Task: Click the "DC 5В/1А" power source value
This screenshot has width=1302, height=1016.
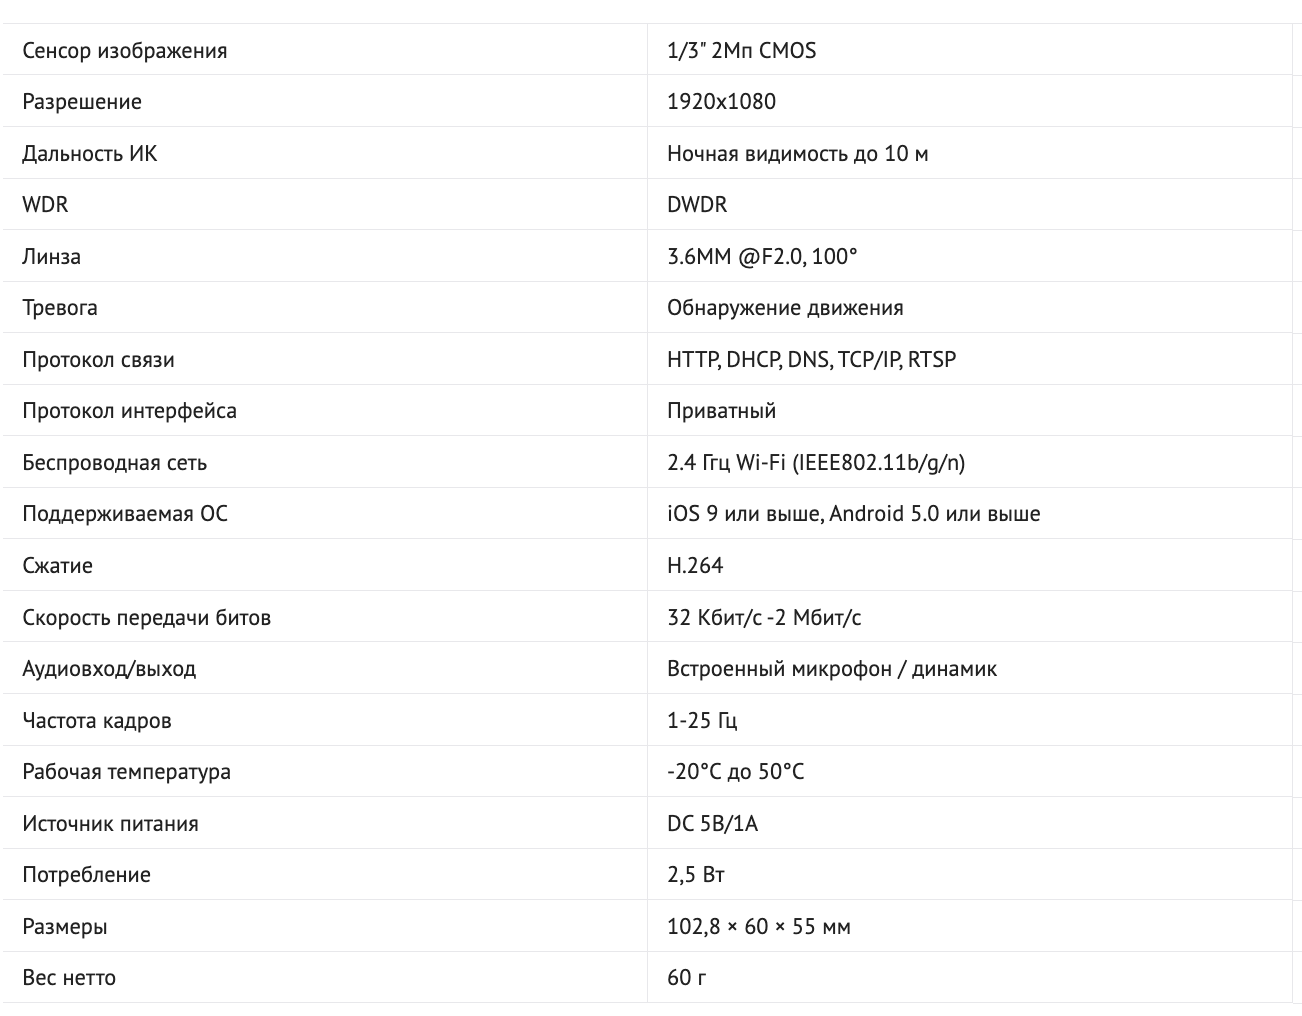Action: (x=712, y=824)
